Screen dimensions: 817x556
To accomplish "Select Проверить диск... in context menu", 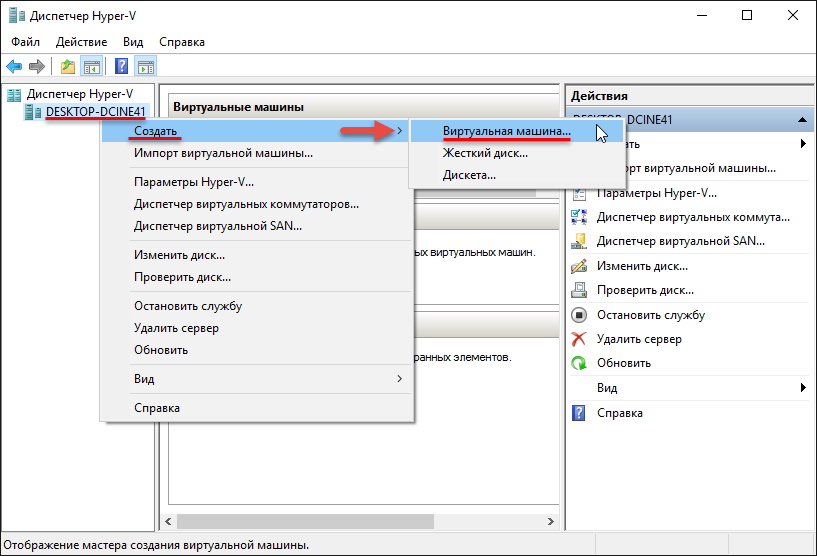I will 257,277.
